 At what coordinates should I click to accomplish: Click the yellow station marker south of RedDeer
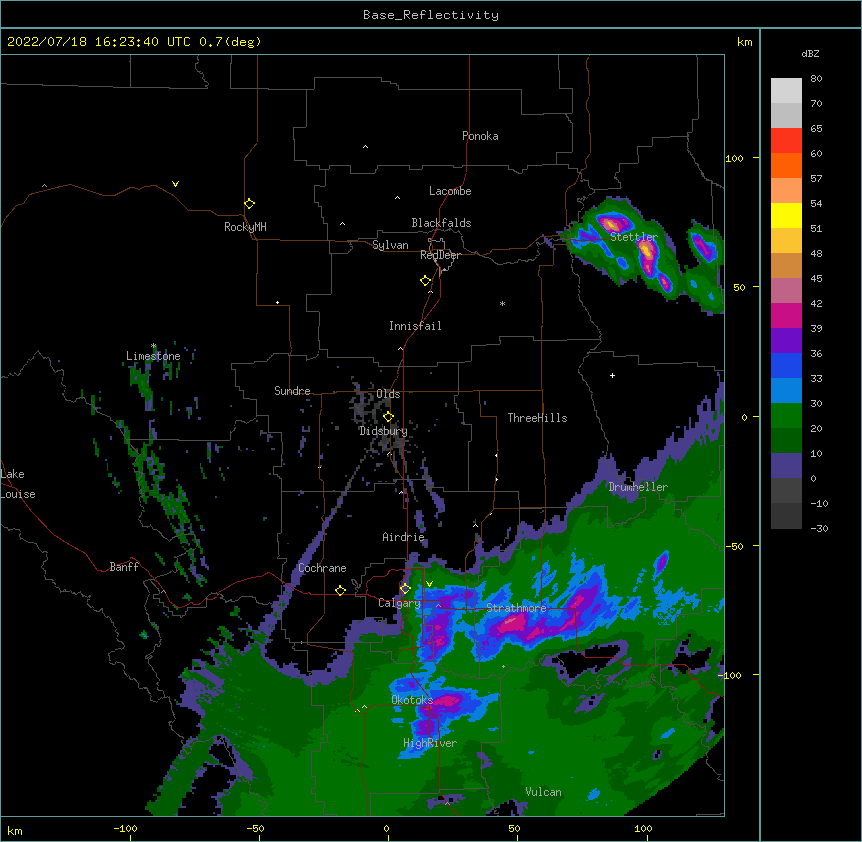click(x=425, y=281)
